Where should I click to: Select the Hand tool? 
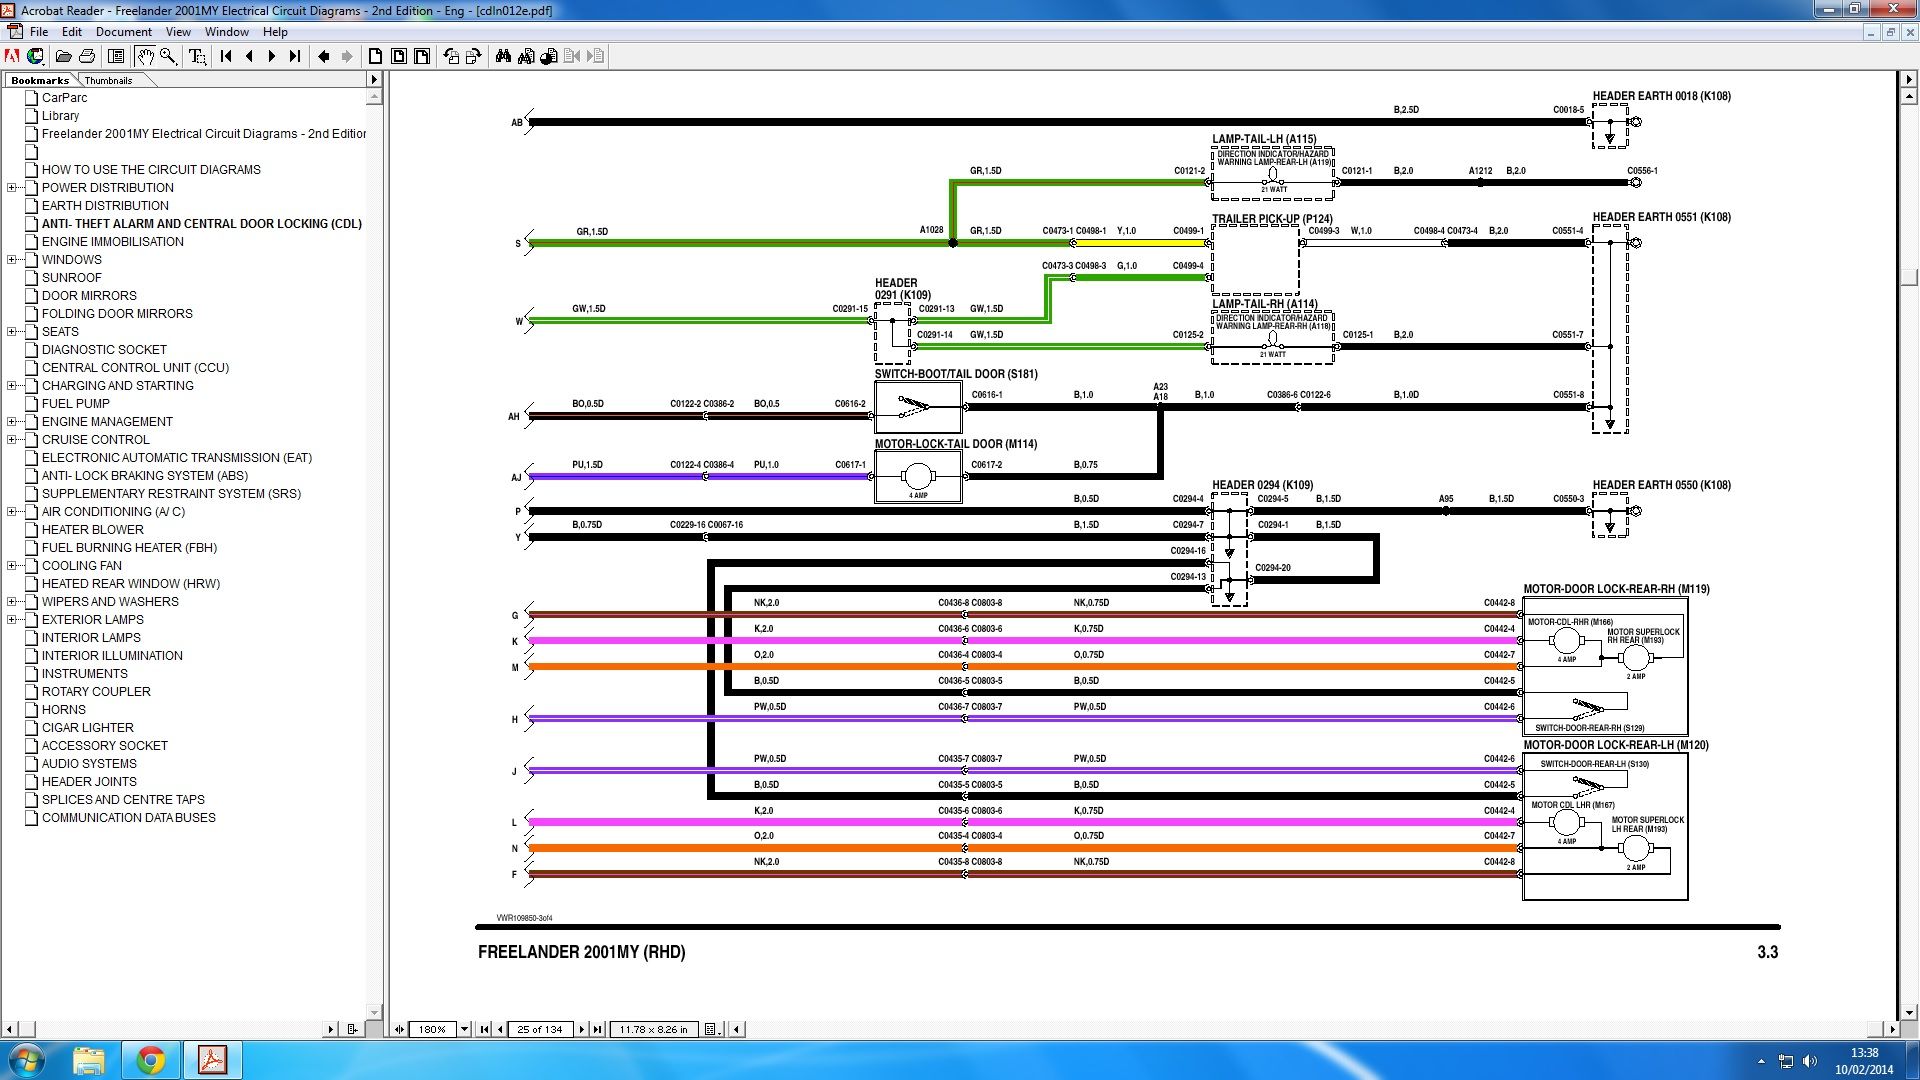(145, 56)
